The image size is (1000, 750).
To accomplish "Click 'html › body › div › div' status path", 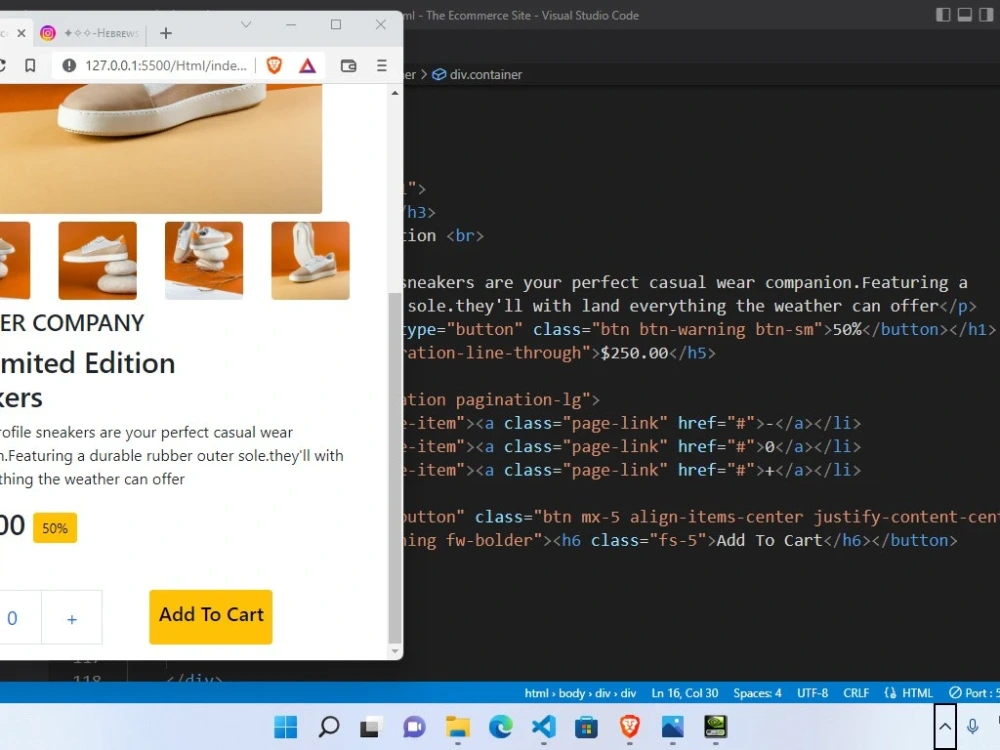I will point(580,693).
